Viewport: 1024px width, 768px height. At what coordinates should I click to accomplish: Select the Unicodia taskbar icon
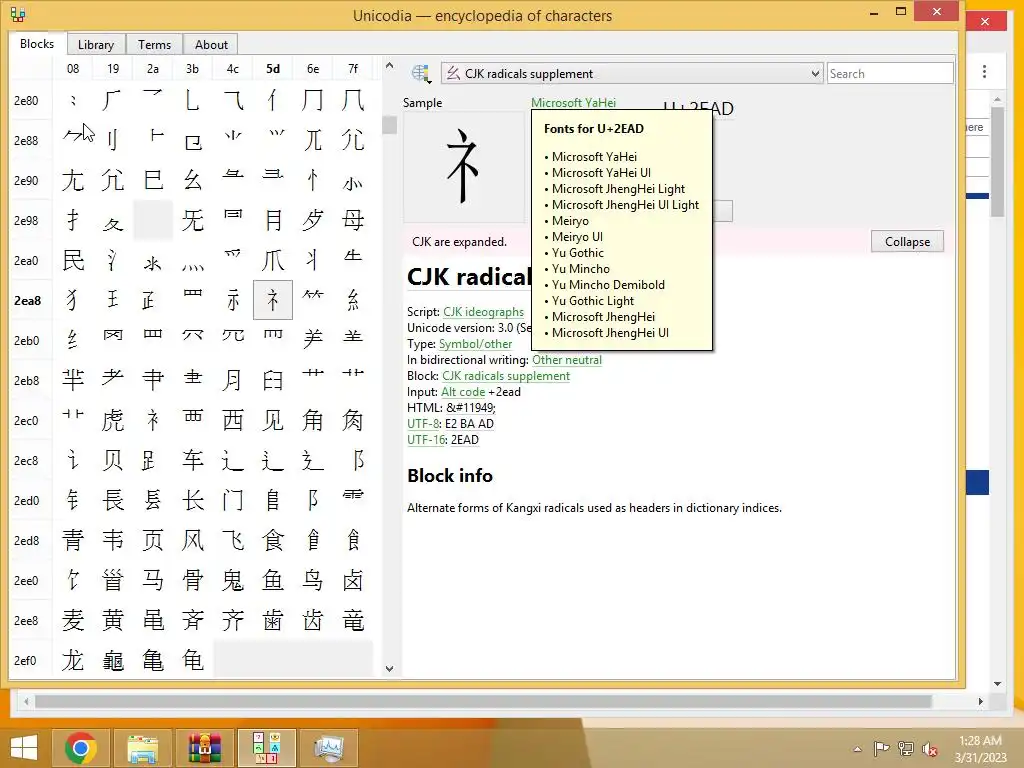(x=266, y=748)
